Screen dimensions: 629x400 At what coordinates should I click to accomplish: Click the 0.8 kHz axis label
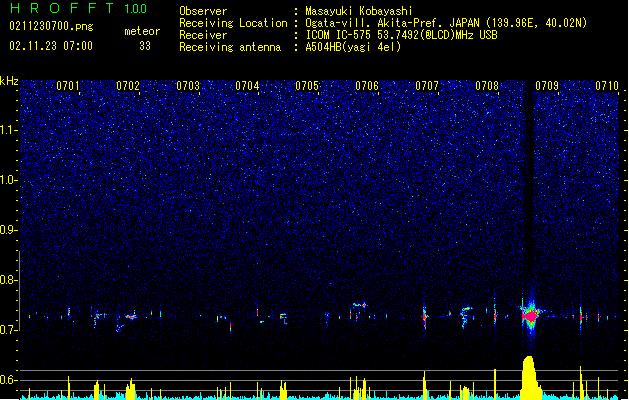(x=9, y=280)
